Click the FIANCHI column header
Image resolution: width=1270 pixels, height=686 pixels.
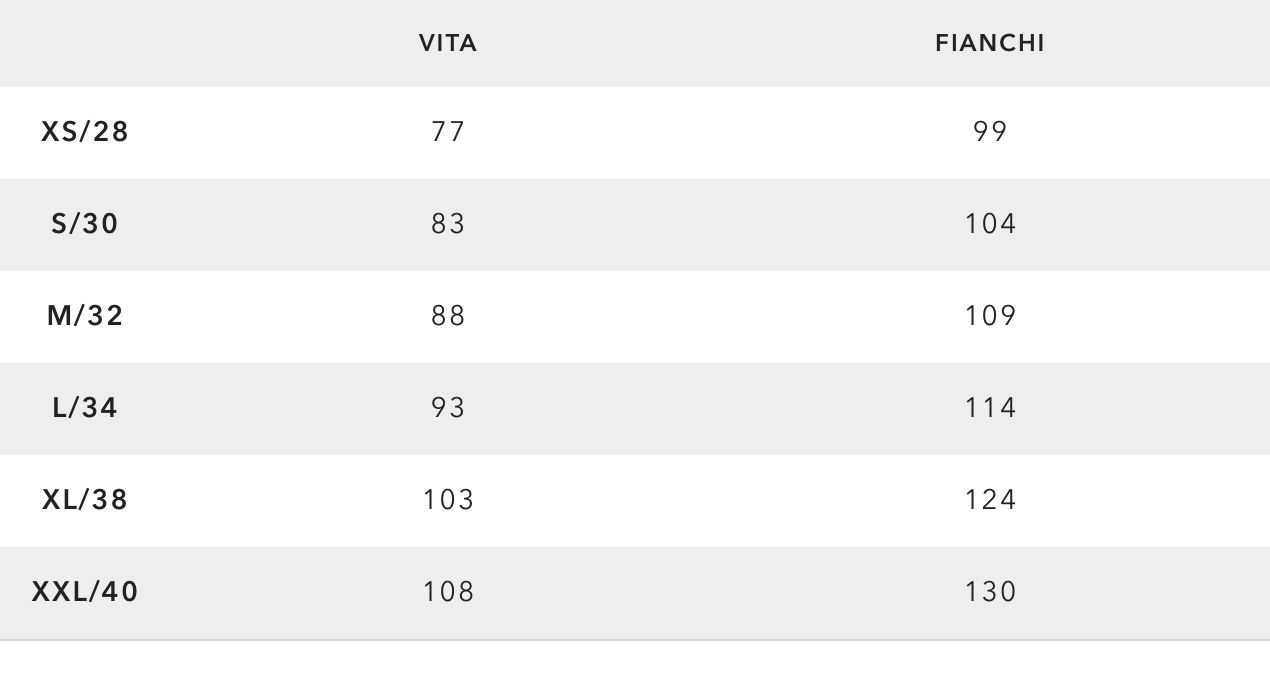990,43
